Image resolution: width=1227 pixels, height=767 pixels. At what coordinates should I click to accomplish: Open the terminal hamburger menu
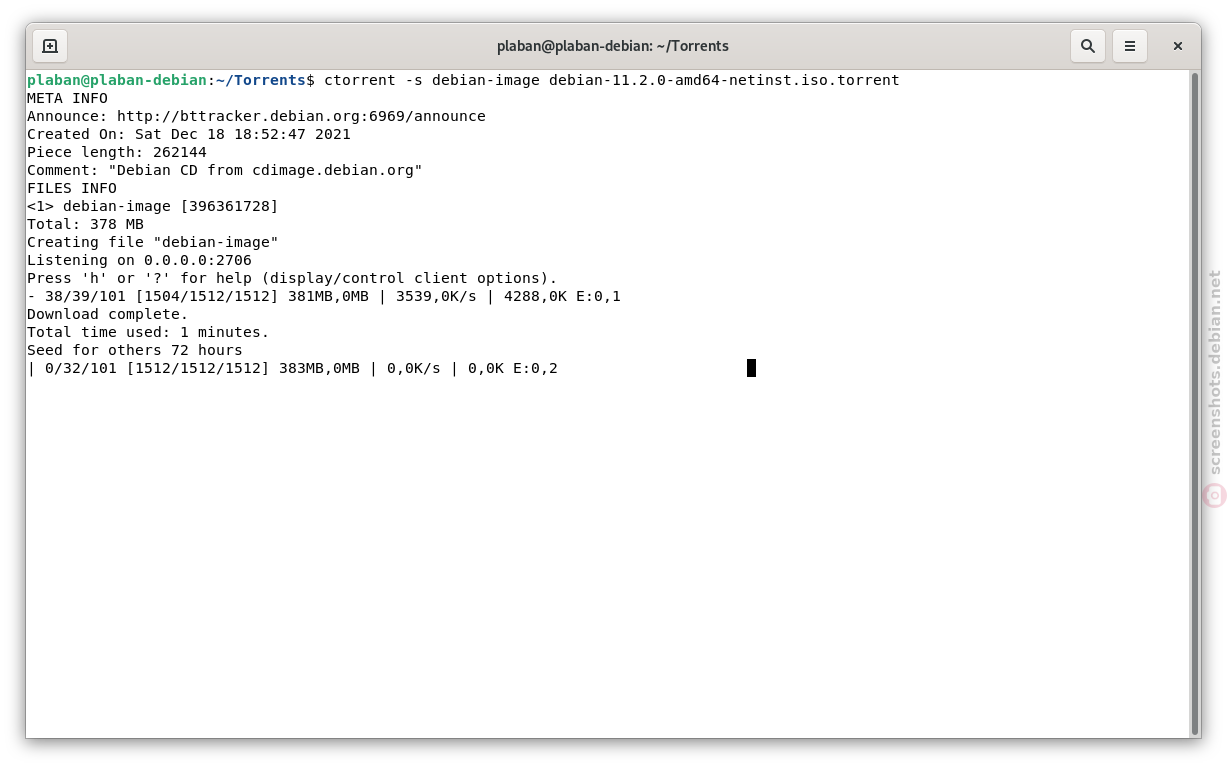(1130, 46)
